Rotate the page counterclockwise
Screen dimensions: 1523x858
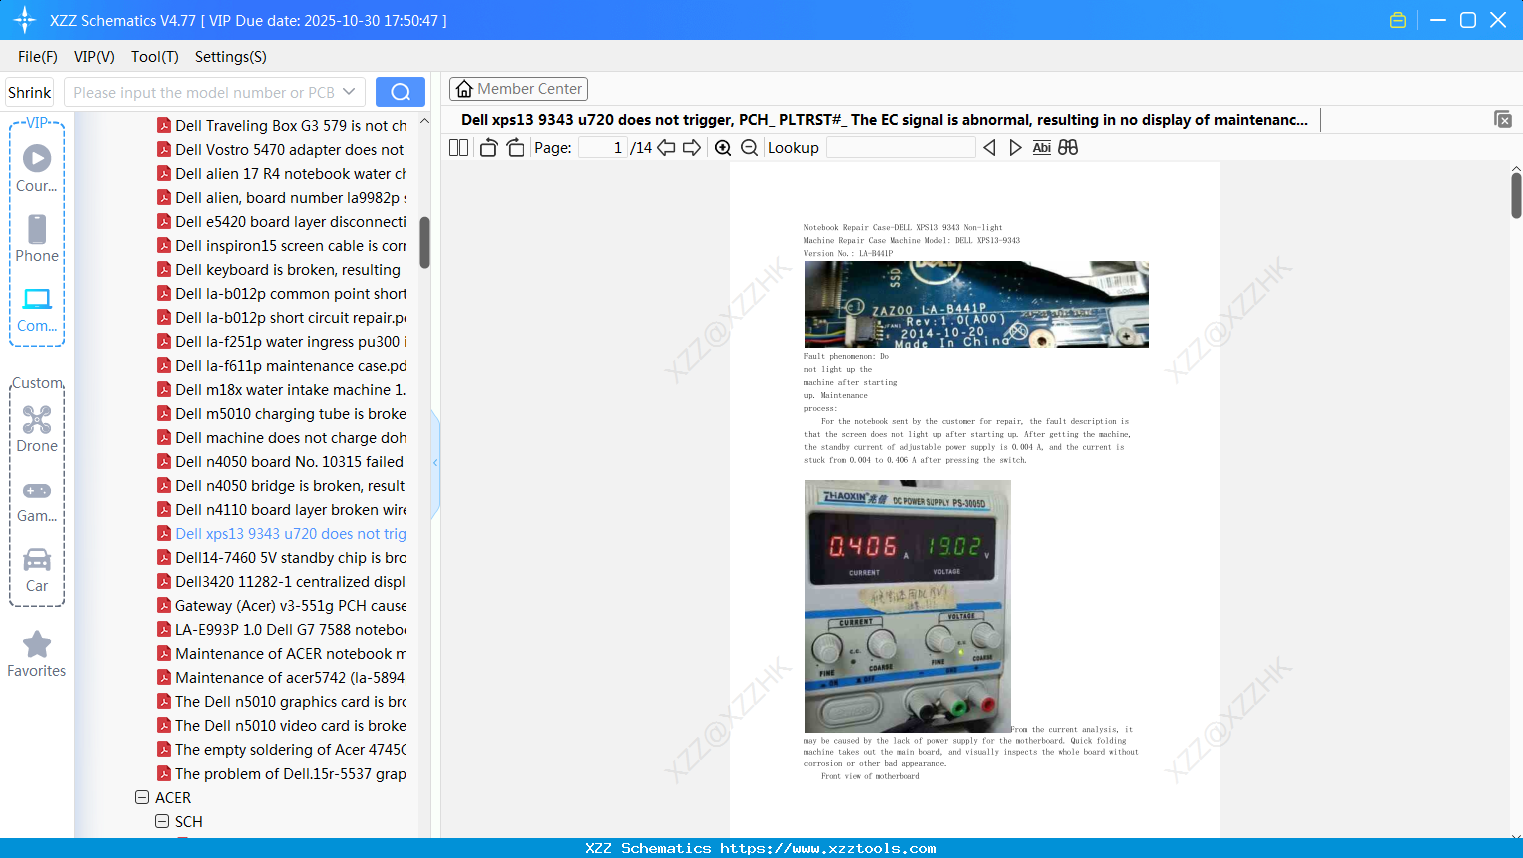(488, 148)
